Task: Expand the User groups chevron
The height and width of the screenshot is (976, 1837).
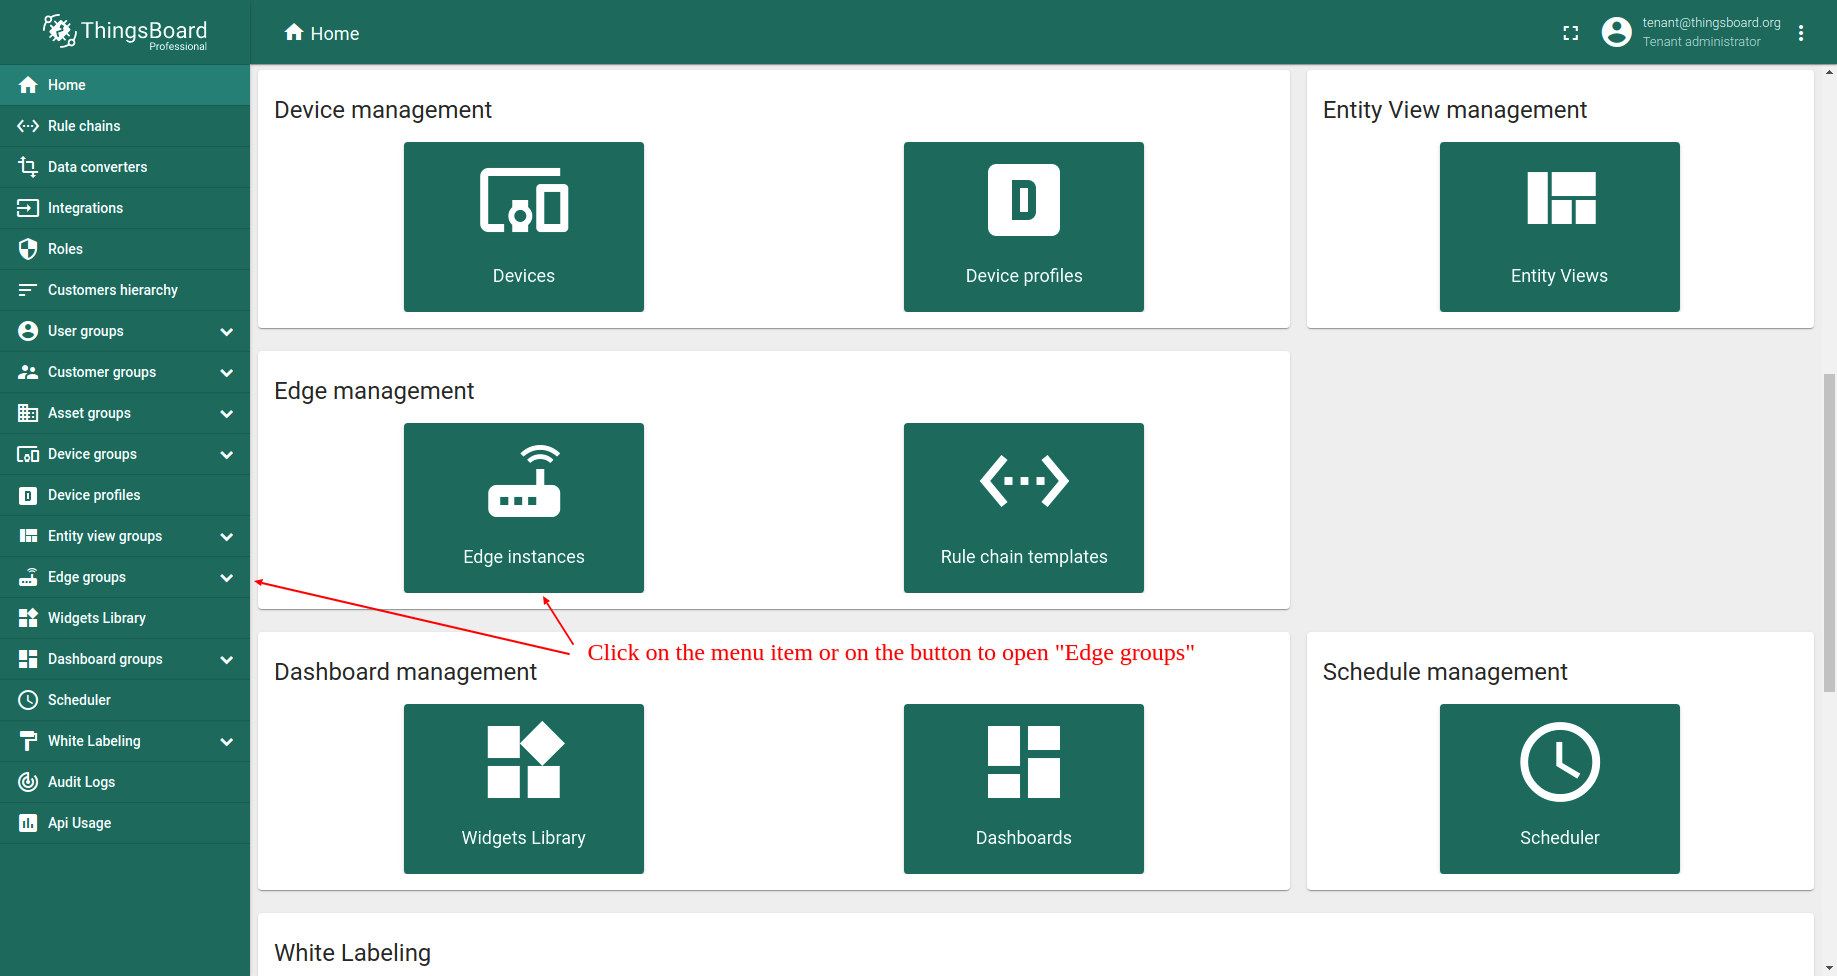Action: [x=227, y=331]
